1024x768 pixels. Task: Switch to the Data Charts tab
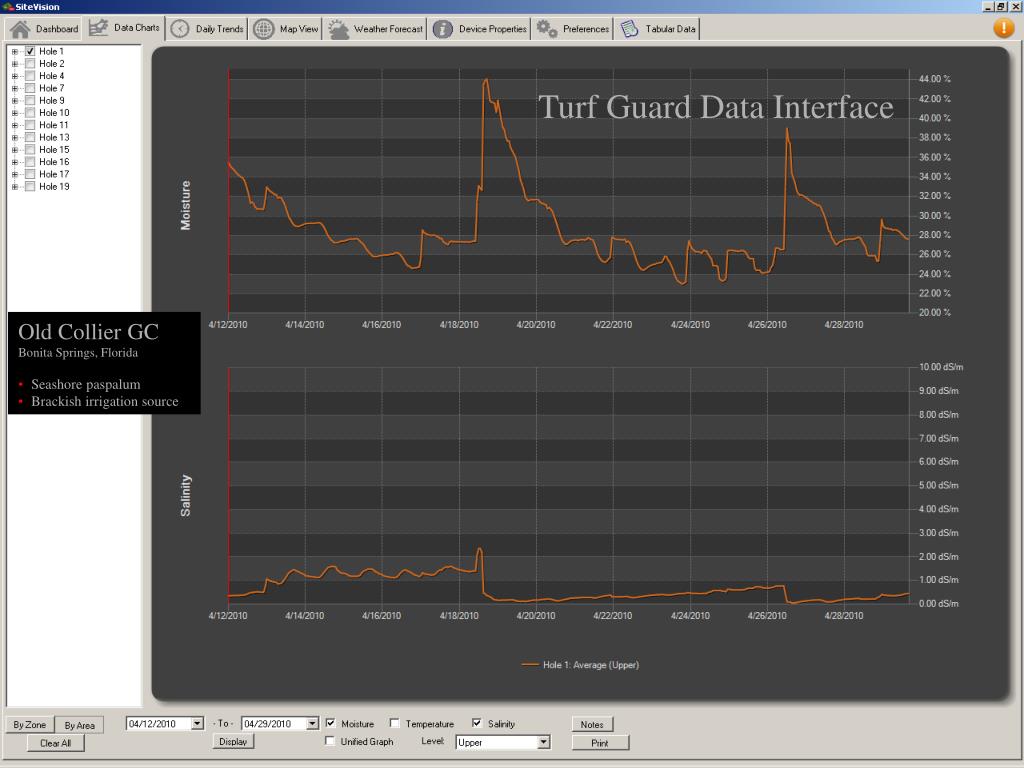124,28
